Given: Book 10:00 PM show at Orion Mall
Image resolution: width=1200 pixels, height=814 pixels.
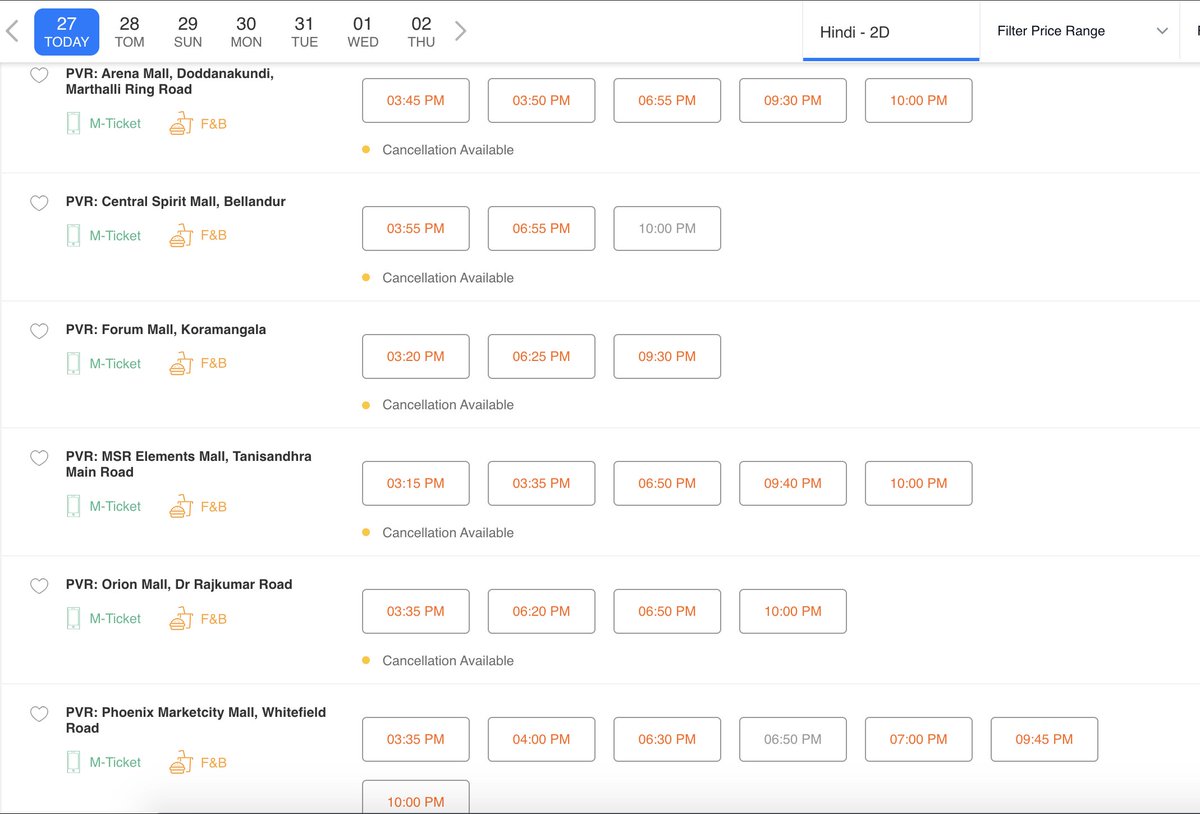Looking at the screenshot, I should coord(793,611).
